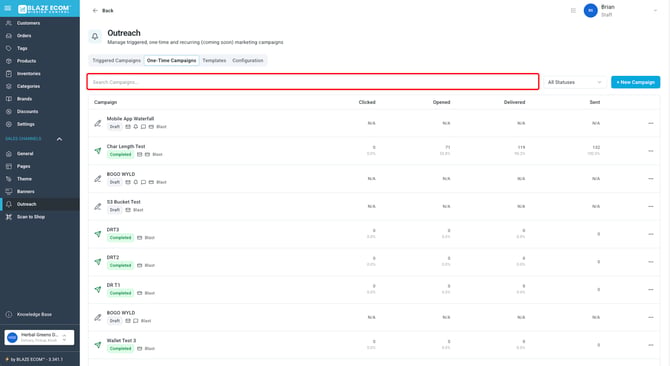Sort by the Clicked column header
The width and height of the screenshot is (670, 366).
(x=367, y=102)
